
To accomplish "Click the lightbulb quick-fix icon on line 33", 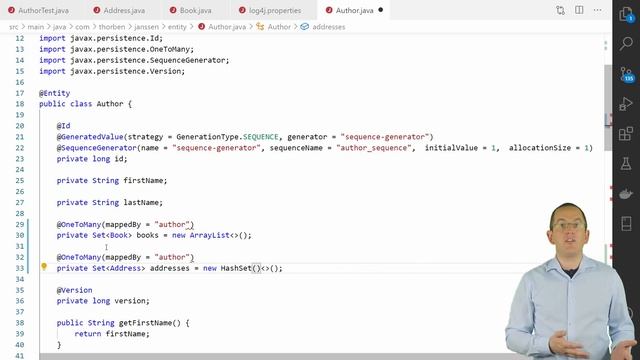I will tap(44, 267).
